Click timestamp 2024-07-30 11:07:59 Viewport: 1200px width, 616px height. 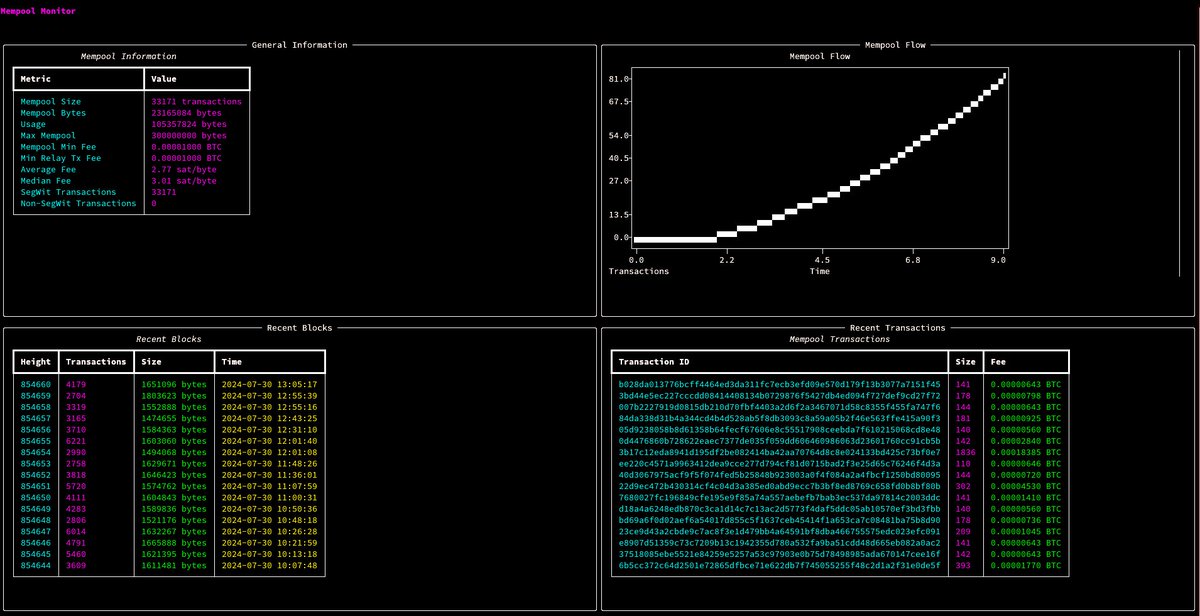pos(269,486)
